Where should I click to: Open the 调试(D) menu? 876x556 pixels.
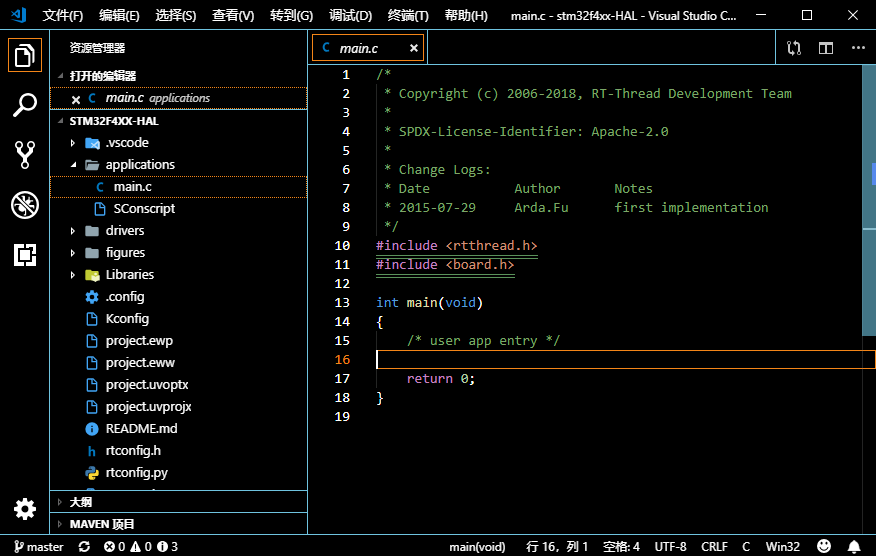point(350,16)
